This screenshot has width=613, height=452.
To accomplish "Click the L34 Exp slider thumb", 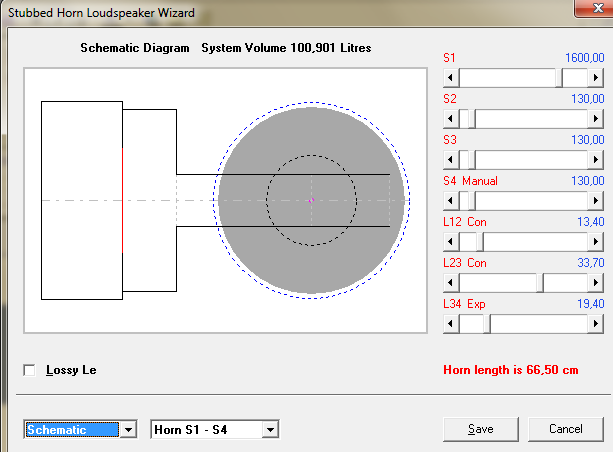I will (487, 324).
